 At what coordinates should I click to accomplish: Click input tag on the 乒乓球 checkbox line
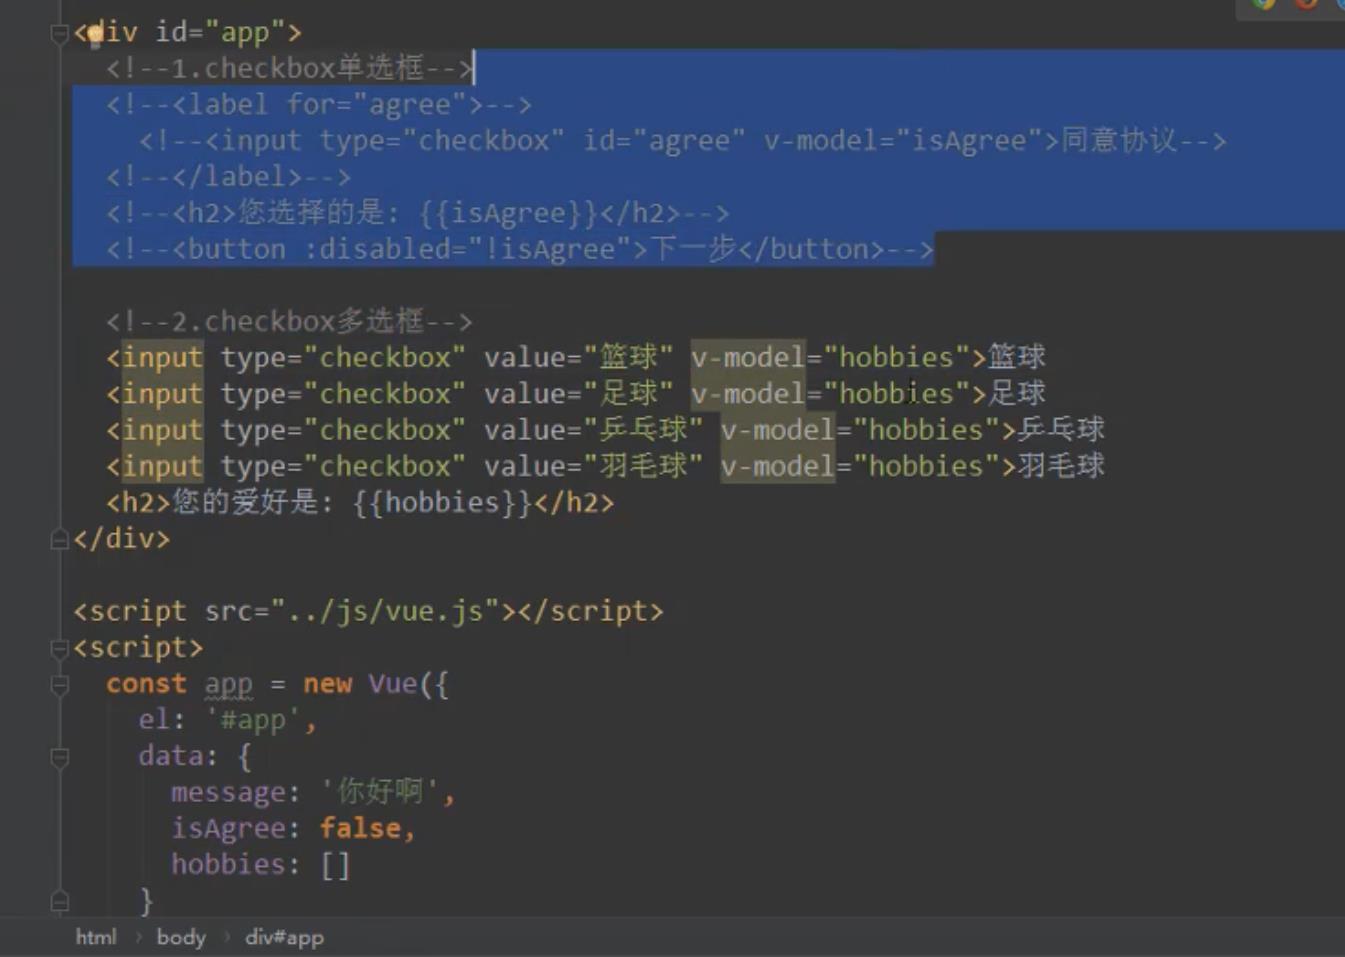[x=162, y=429]
